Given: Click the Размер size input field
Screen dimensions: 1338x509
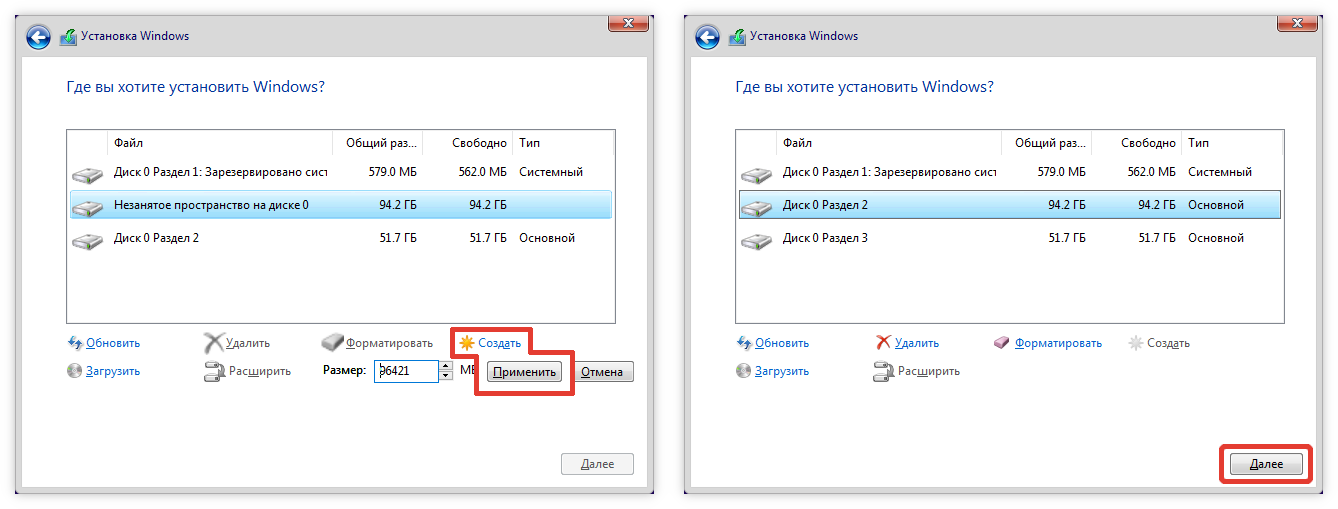Looking at the screenshot, I should 406,371.
